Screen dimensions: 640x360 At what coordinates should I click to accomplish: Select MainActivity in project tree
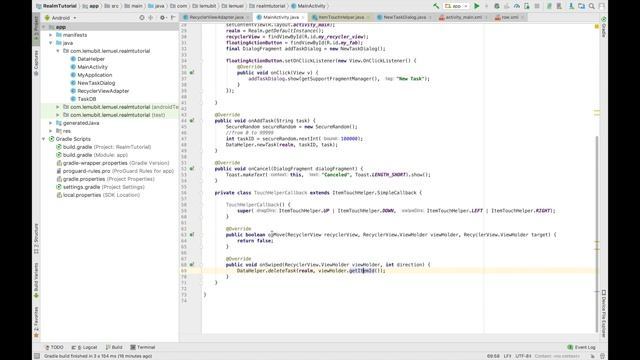[92, 67]
